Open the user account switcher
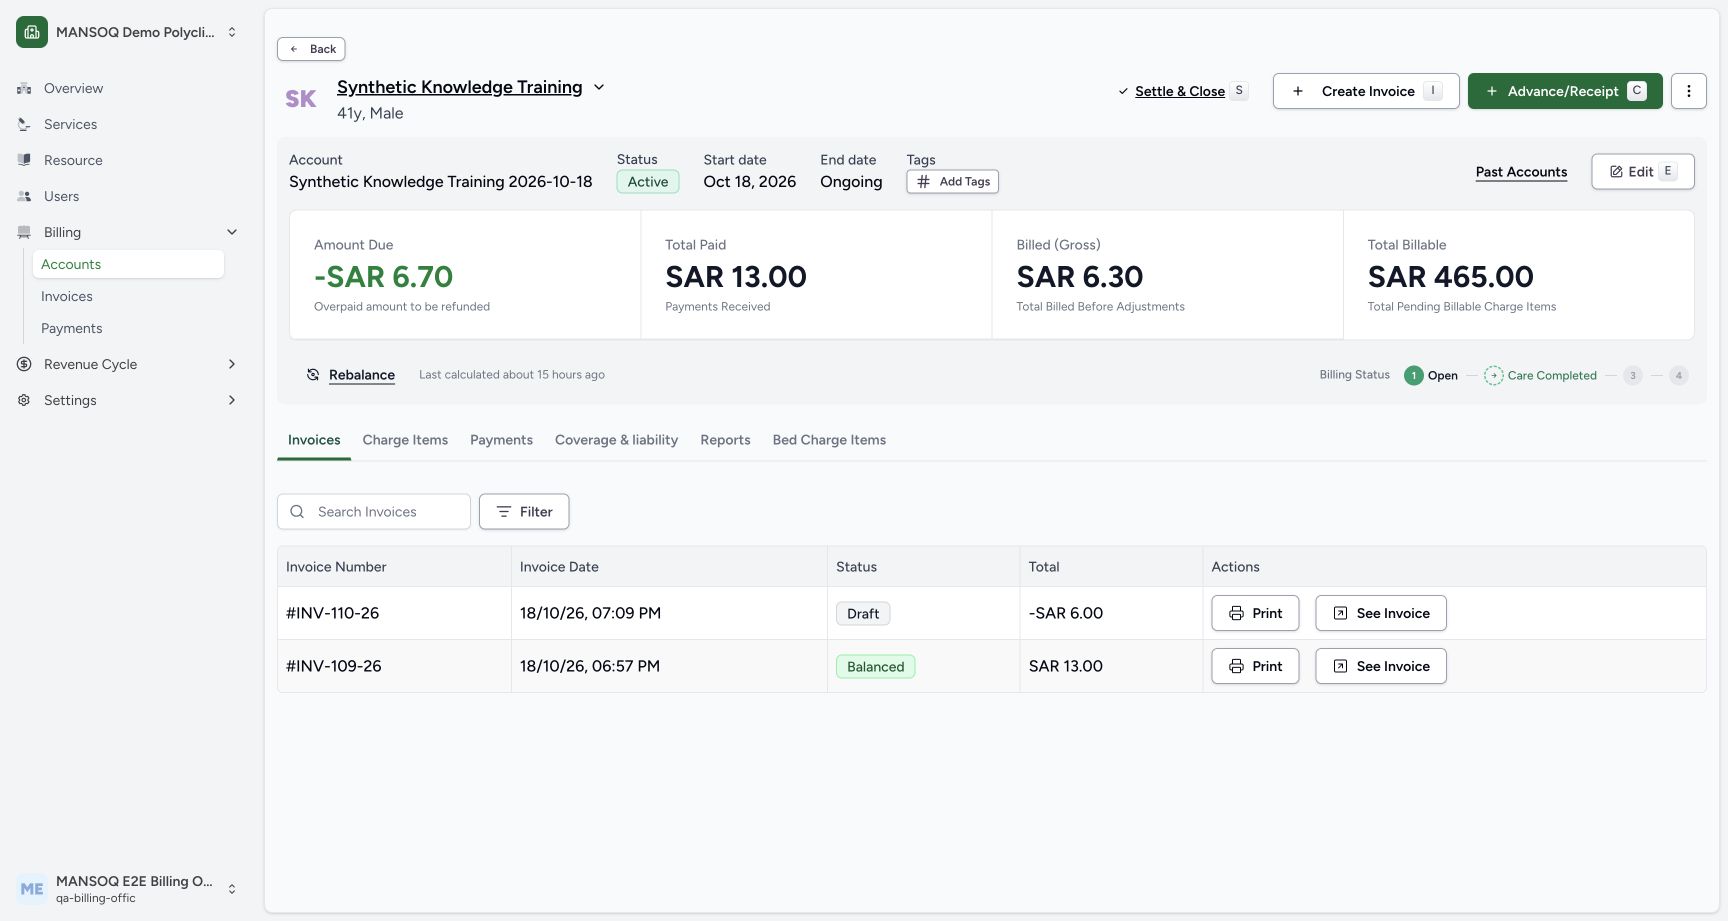Image resolution: width=1728 pixels, height=921 pixels. 232,889
